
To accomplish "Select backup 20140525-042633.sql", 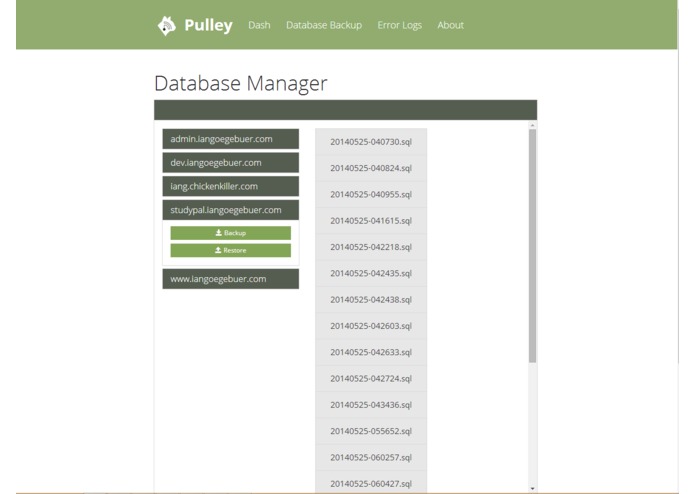I will tap(371, 352).
